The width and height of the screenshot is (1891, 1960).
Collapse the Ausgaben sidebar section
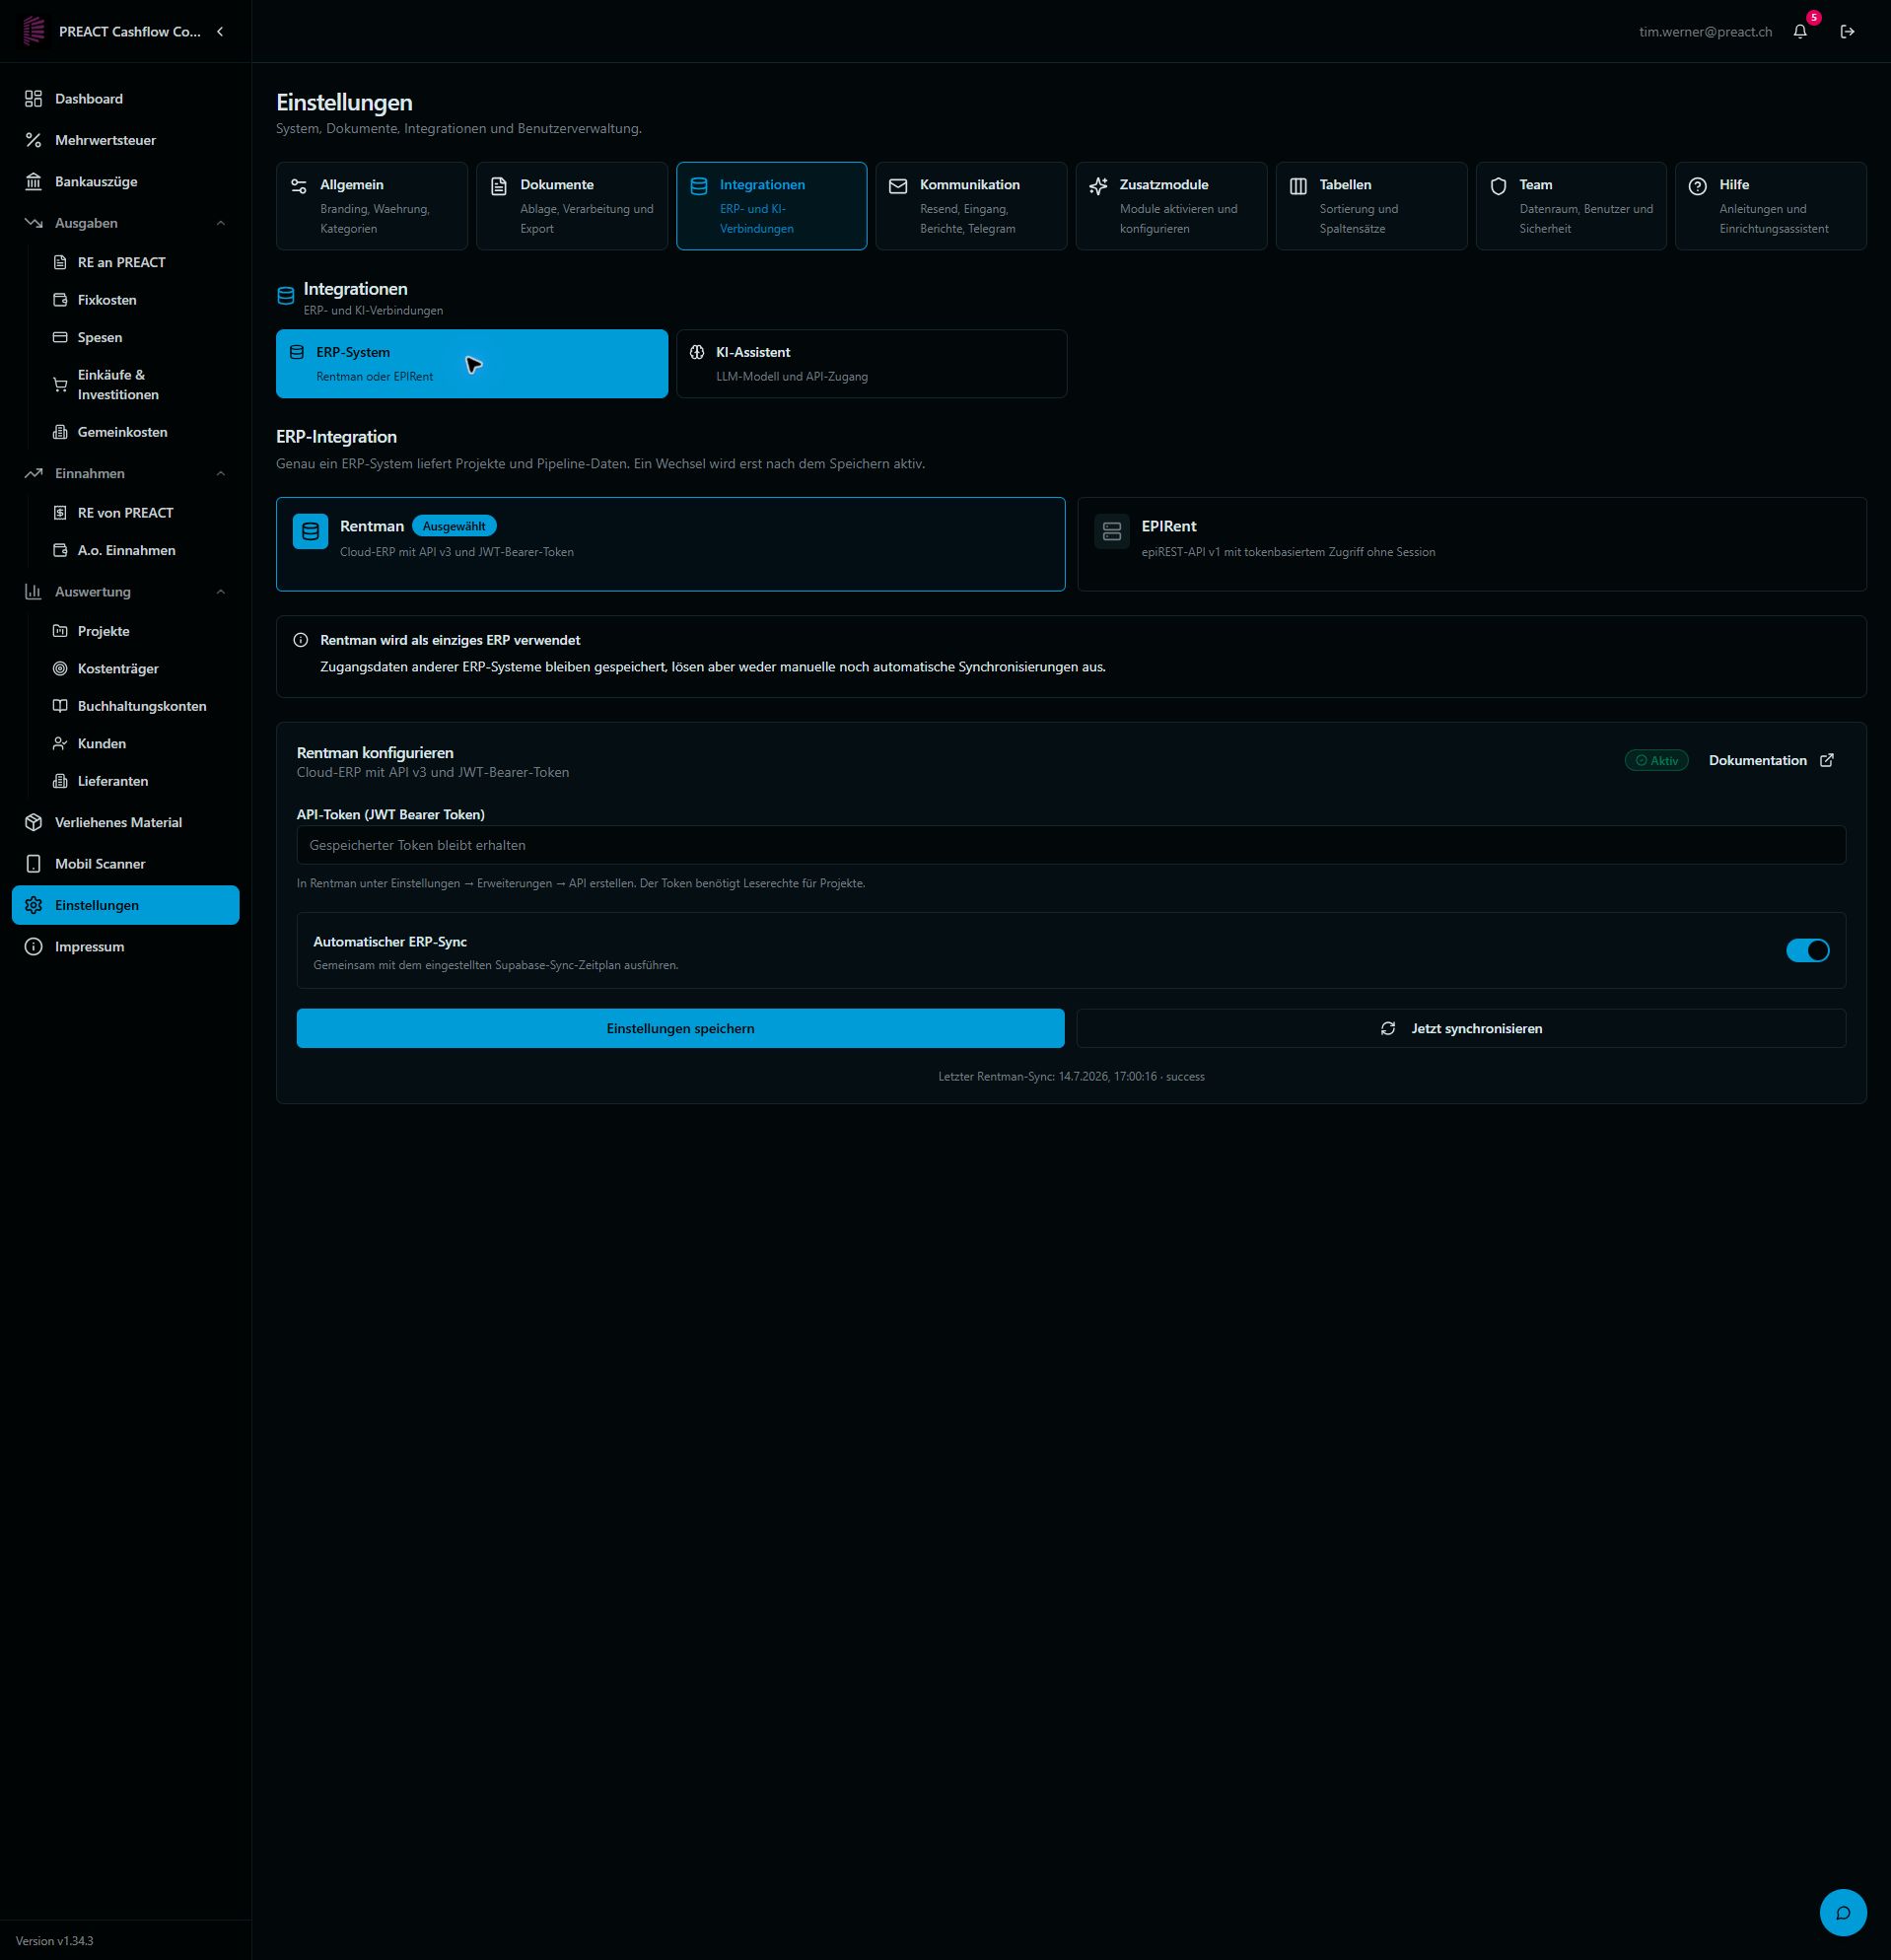pos(221,223)
